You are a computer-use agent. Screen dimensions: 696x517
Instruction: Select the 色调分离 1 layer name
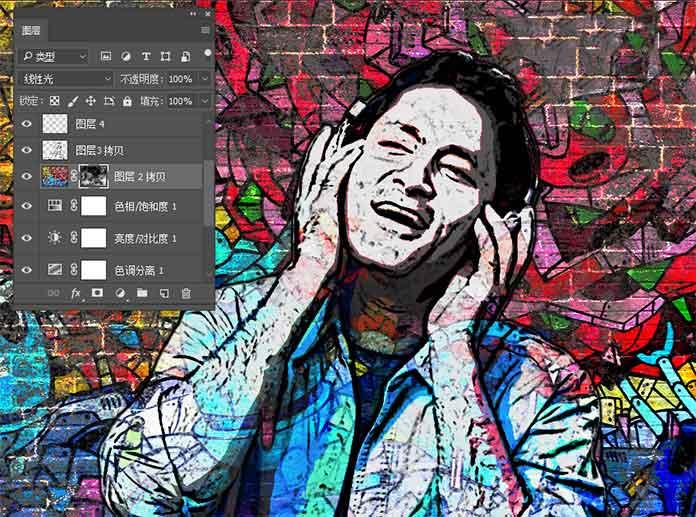click(139, 270)
